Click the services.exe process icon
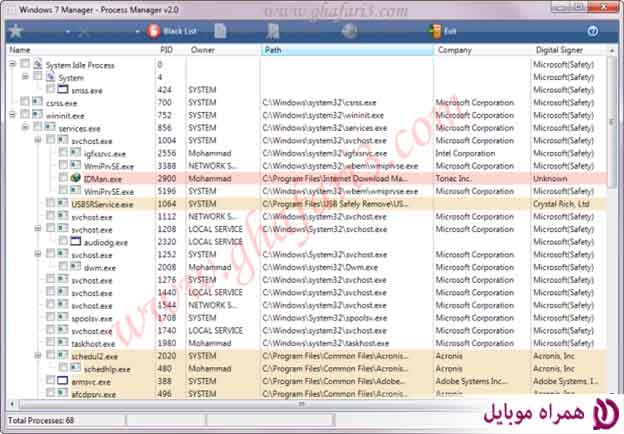The image size is (624, 434). click(x=50, y=127)
